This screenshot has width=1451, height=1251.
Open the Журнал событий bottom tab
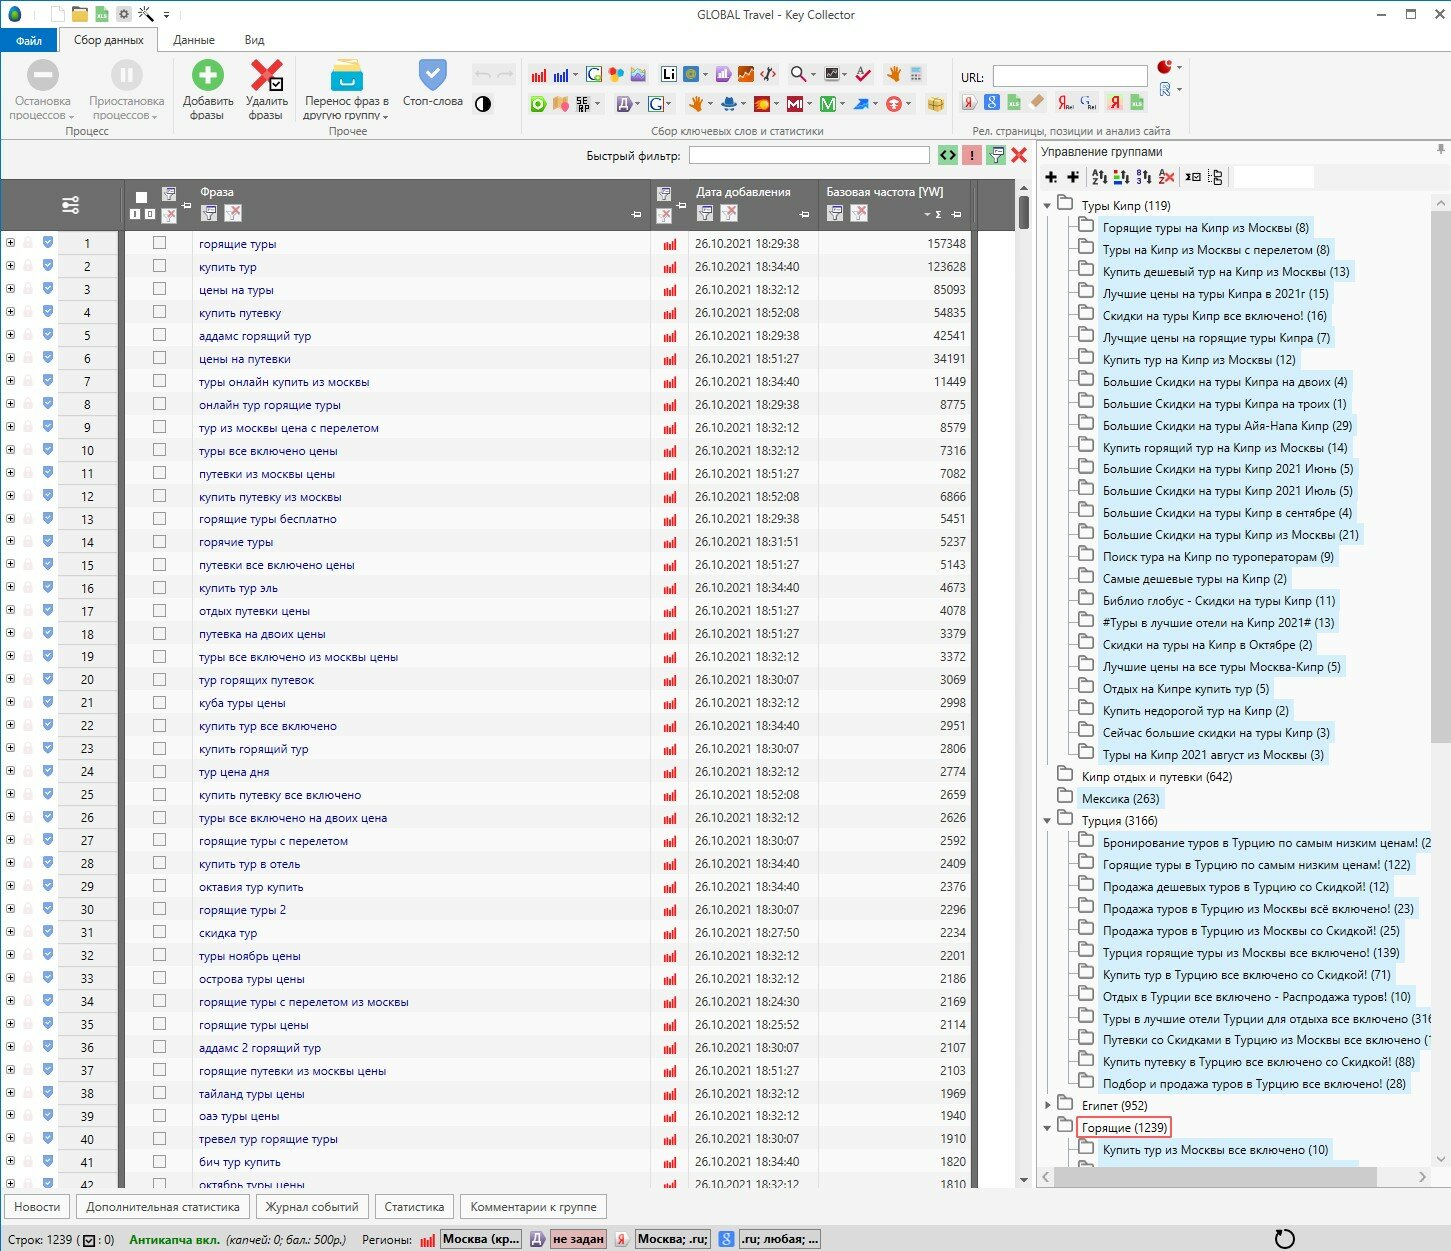(x=311, y=1207)
